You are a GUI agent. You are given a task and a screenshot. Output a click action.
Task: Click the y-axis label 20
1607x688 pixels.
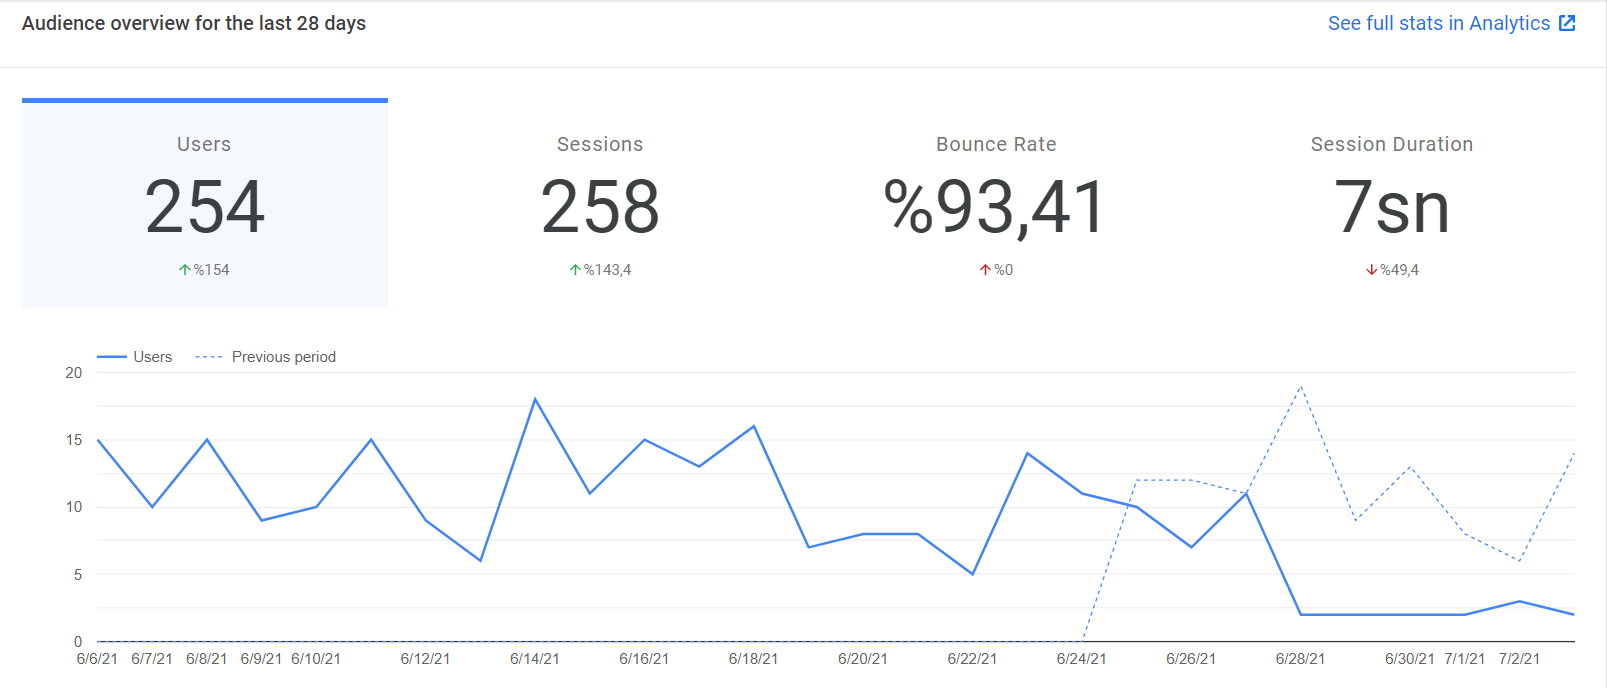(74, 373)
